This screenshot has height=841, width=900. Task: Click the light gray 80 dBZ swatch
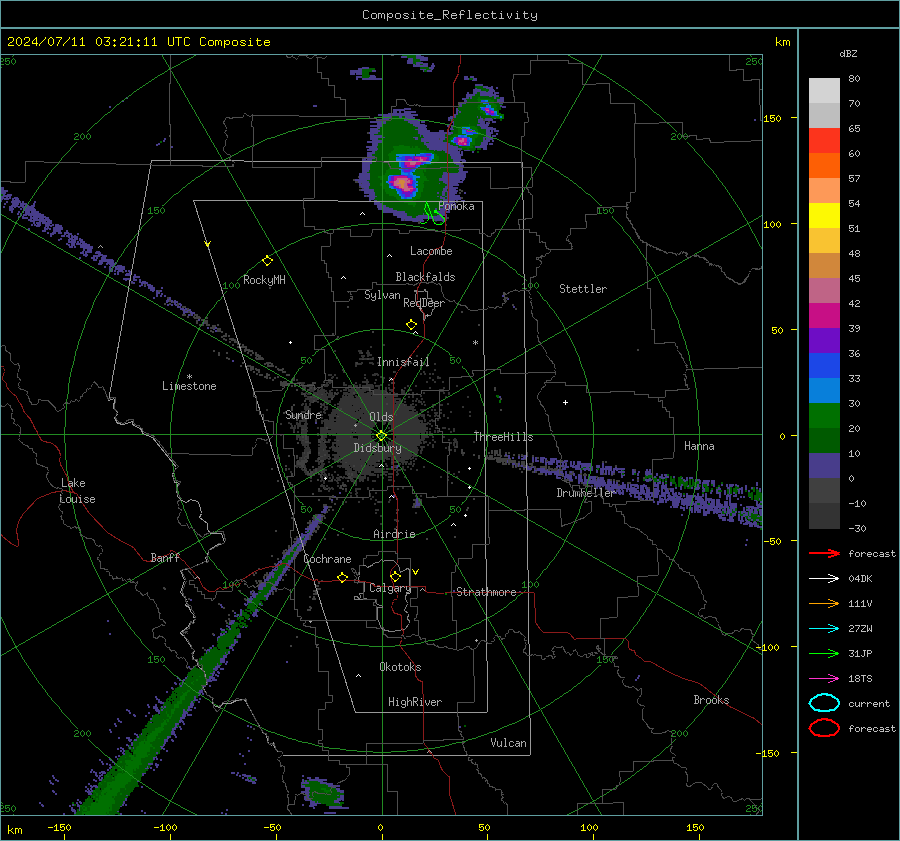tap(824, 90)
